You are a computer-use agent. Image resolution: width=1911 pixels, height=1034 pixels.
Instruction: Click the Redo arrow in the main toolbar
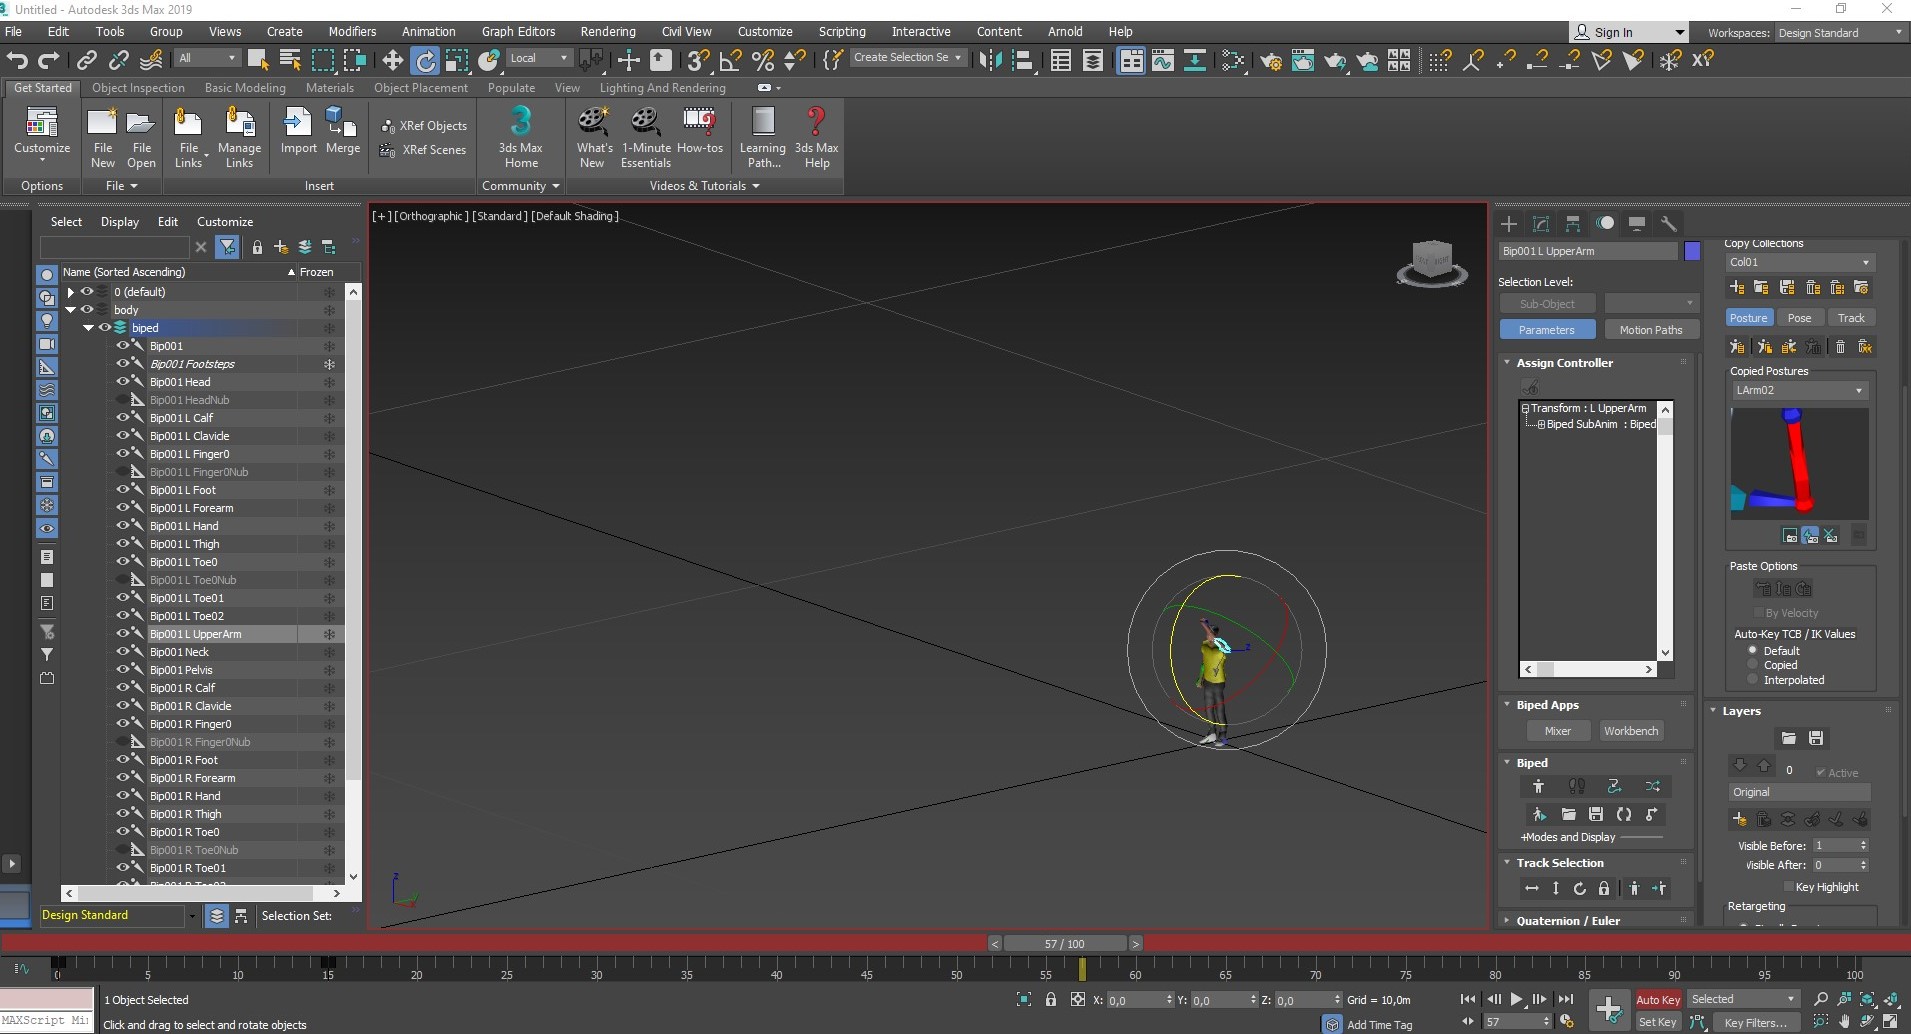coord(48,60)
